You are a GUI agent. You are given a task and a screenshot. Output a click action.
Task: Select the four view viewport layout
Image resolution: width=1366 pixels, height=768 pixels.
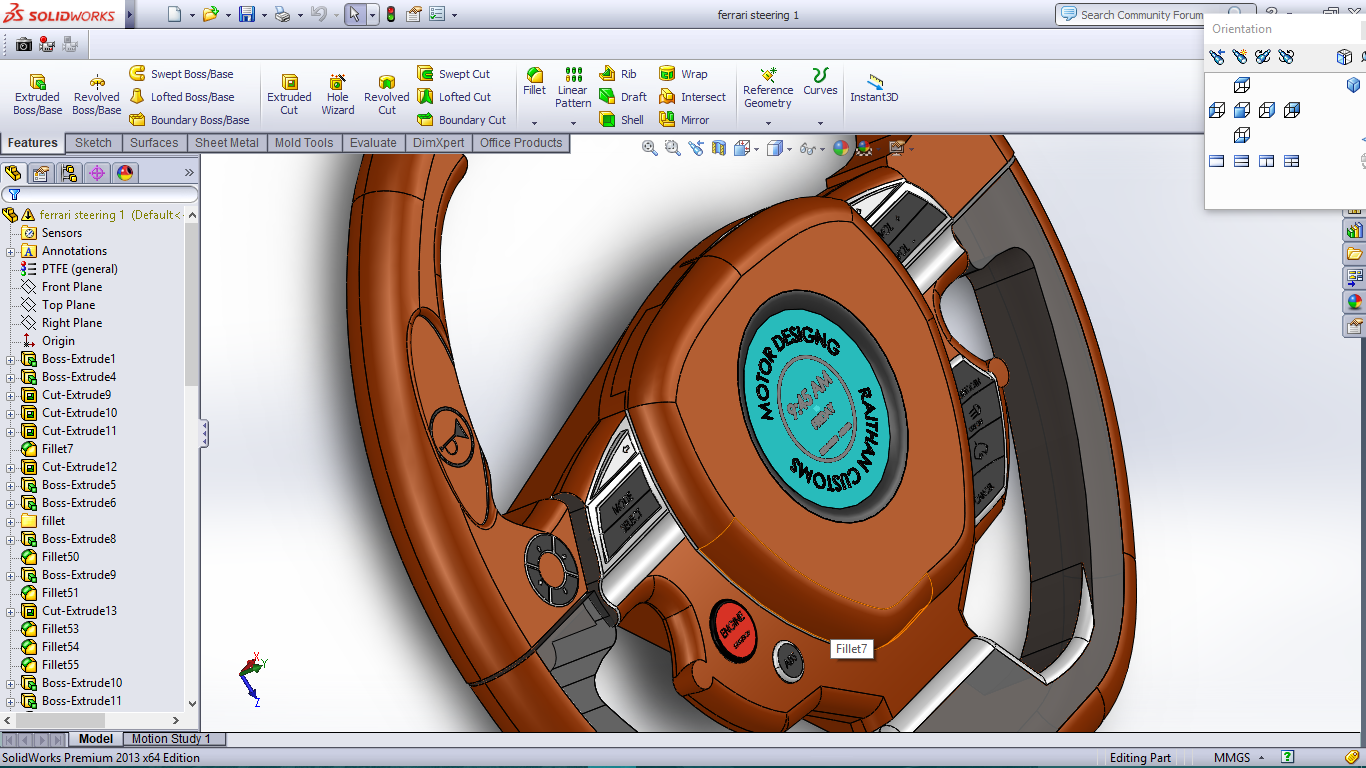(x=1291, y=161)
